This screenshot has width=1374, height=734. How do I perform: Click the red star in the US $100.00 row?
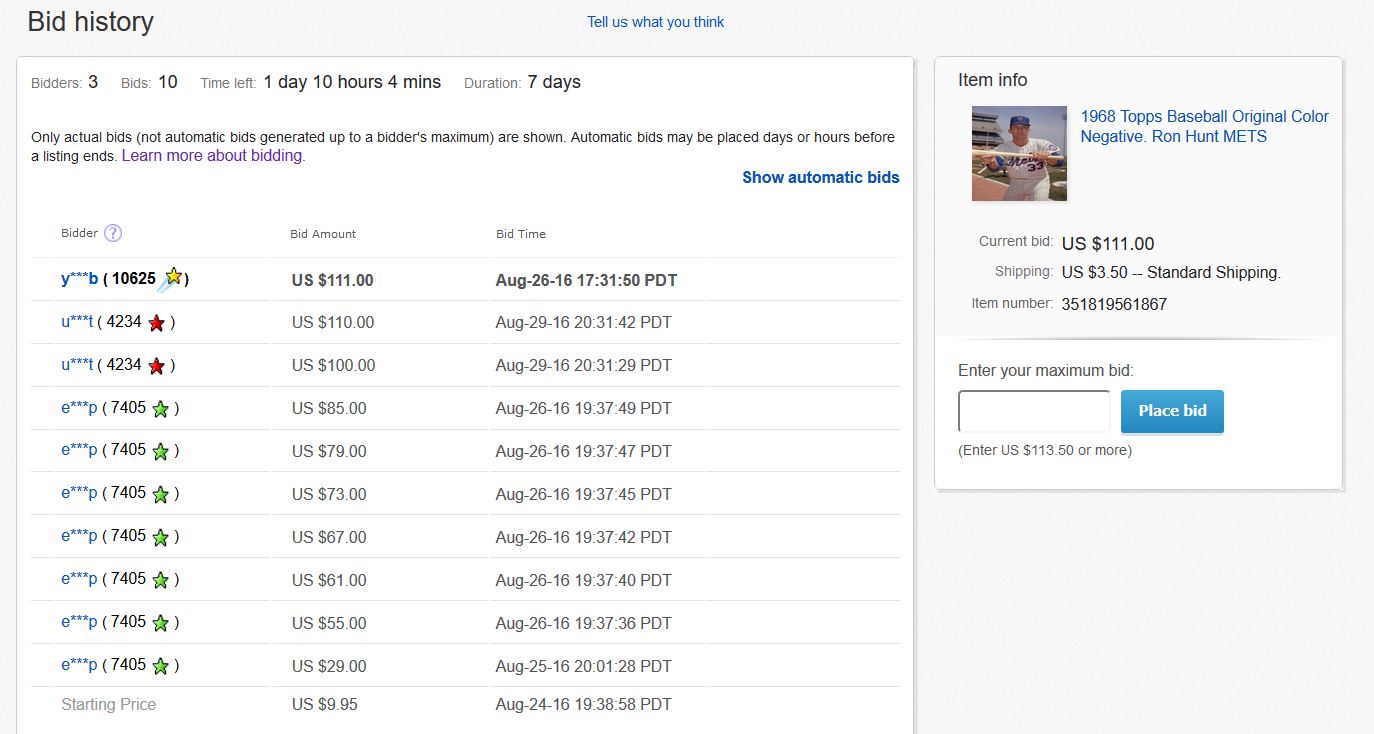pyautogui.click(x=156, y=366)
